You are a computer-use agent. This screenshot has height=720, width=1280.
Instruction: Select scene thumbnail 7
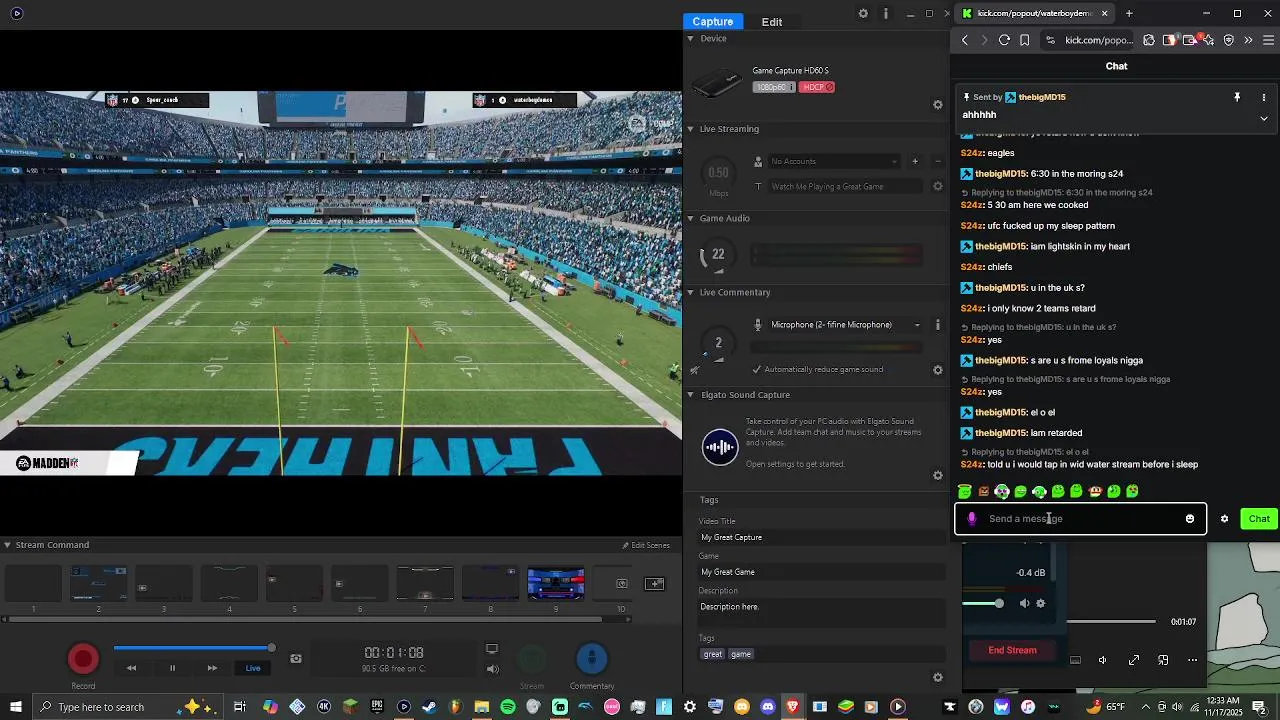(x=425, y=583)
